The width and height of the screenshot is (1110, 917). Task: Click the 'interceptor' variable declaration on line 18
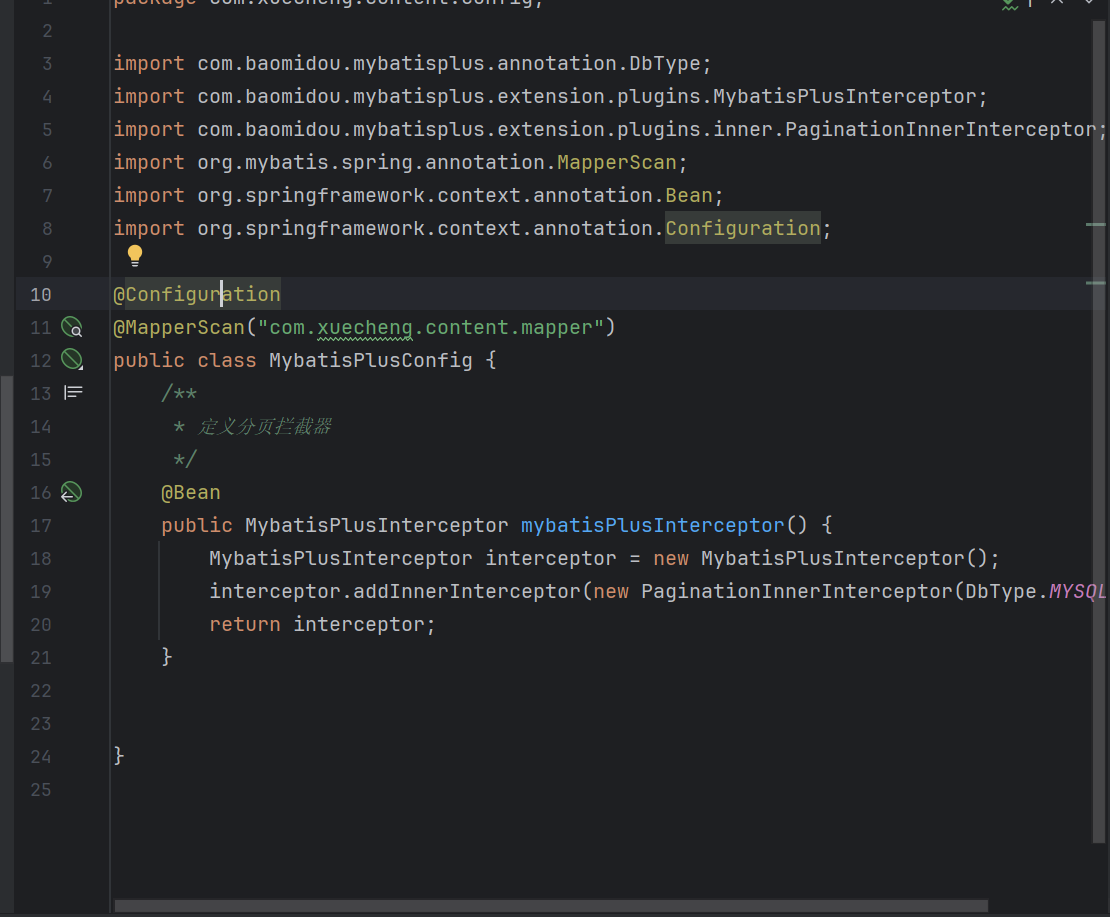[551, 559]
